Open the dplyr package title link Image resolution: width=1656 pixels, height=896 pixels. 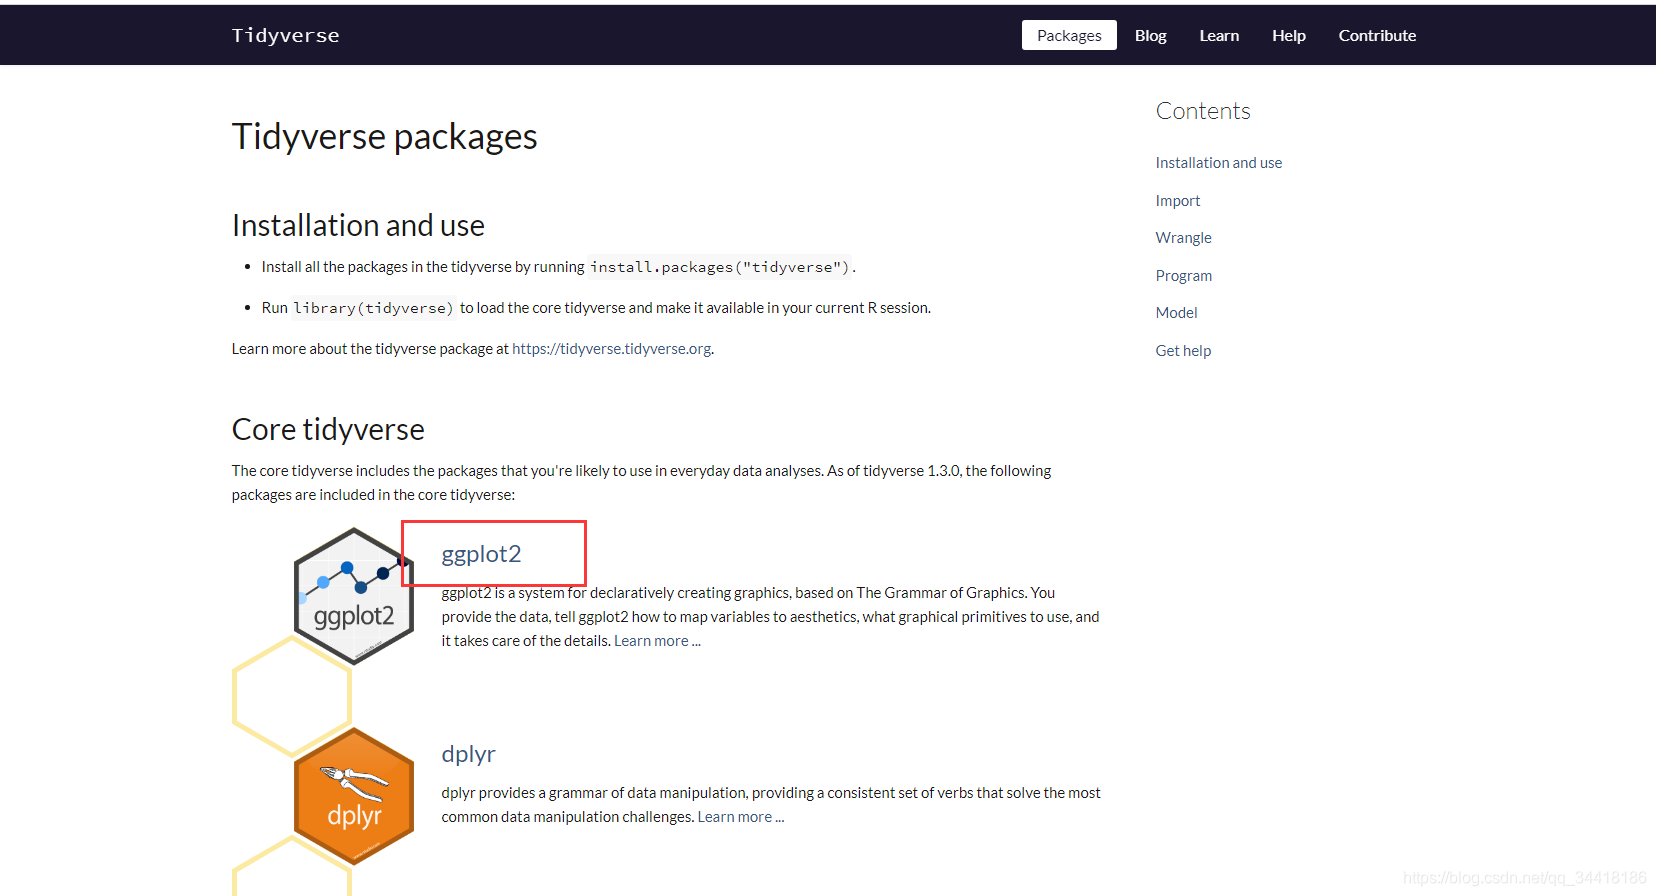coord(469,754)
